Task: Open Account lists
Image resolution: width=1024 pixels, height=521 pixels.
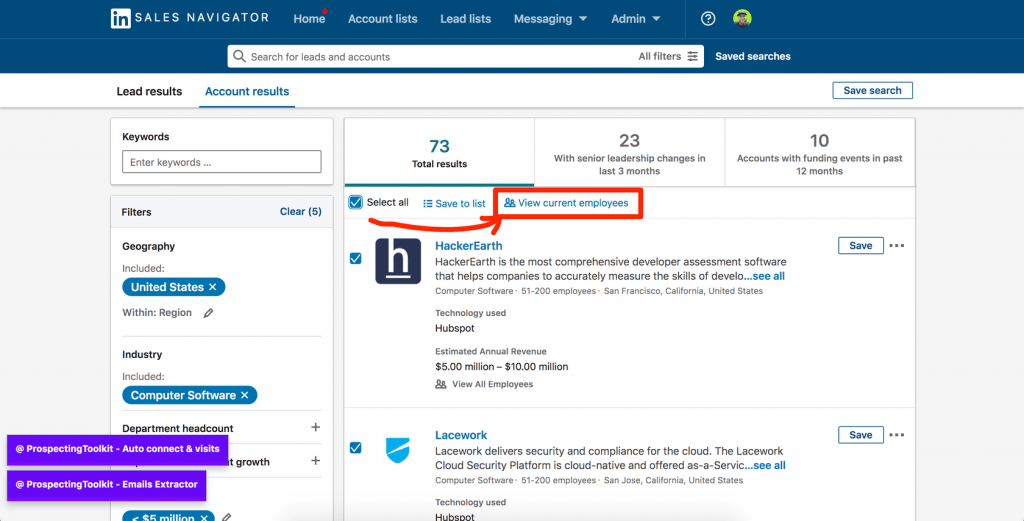Action: (383, 19)
